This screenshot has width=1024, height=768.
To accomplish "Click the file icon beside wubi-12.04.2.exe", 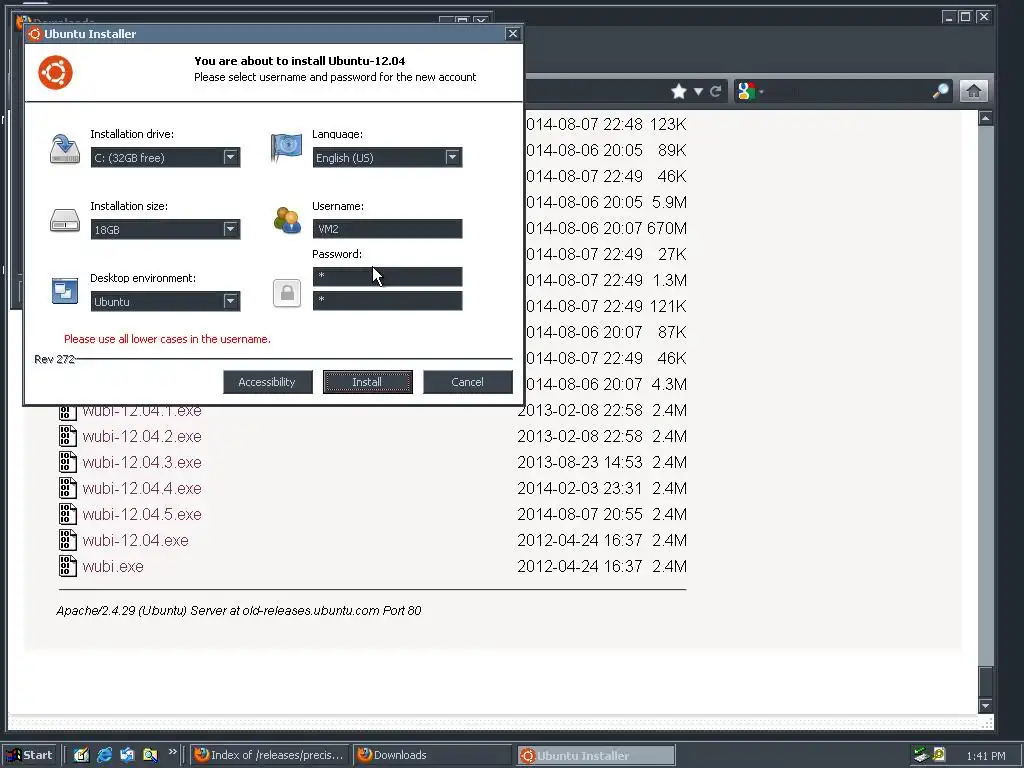I will point(67,436).
